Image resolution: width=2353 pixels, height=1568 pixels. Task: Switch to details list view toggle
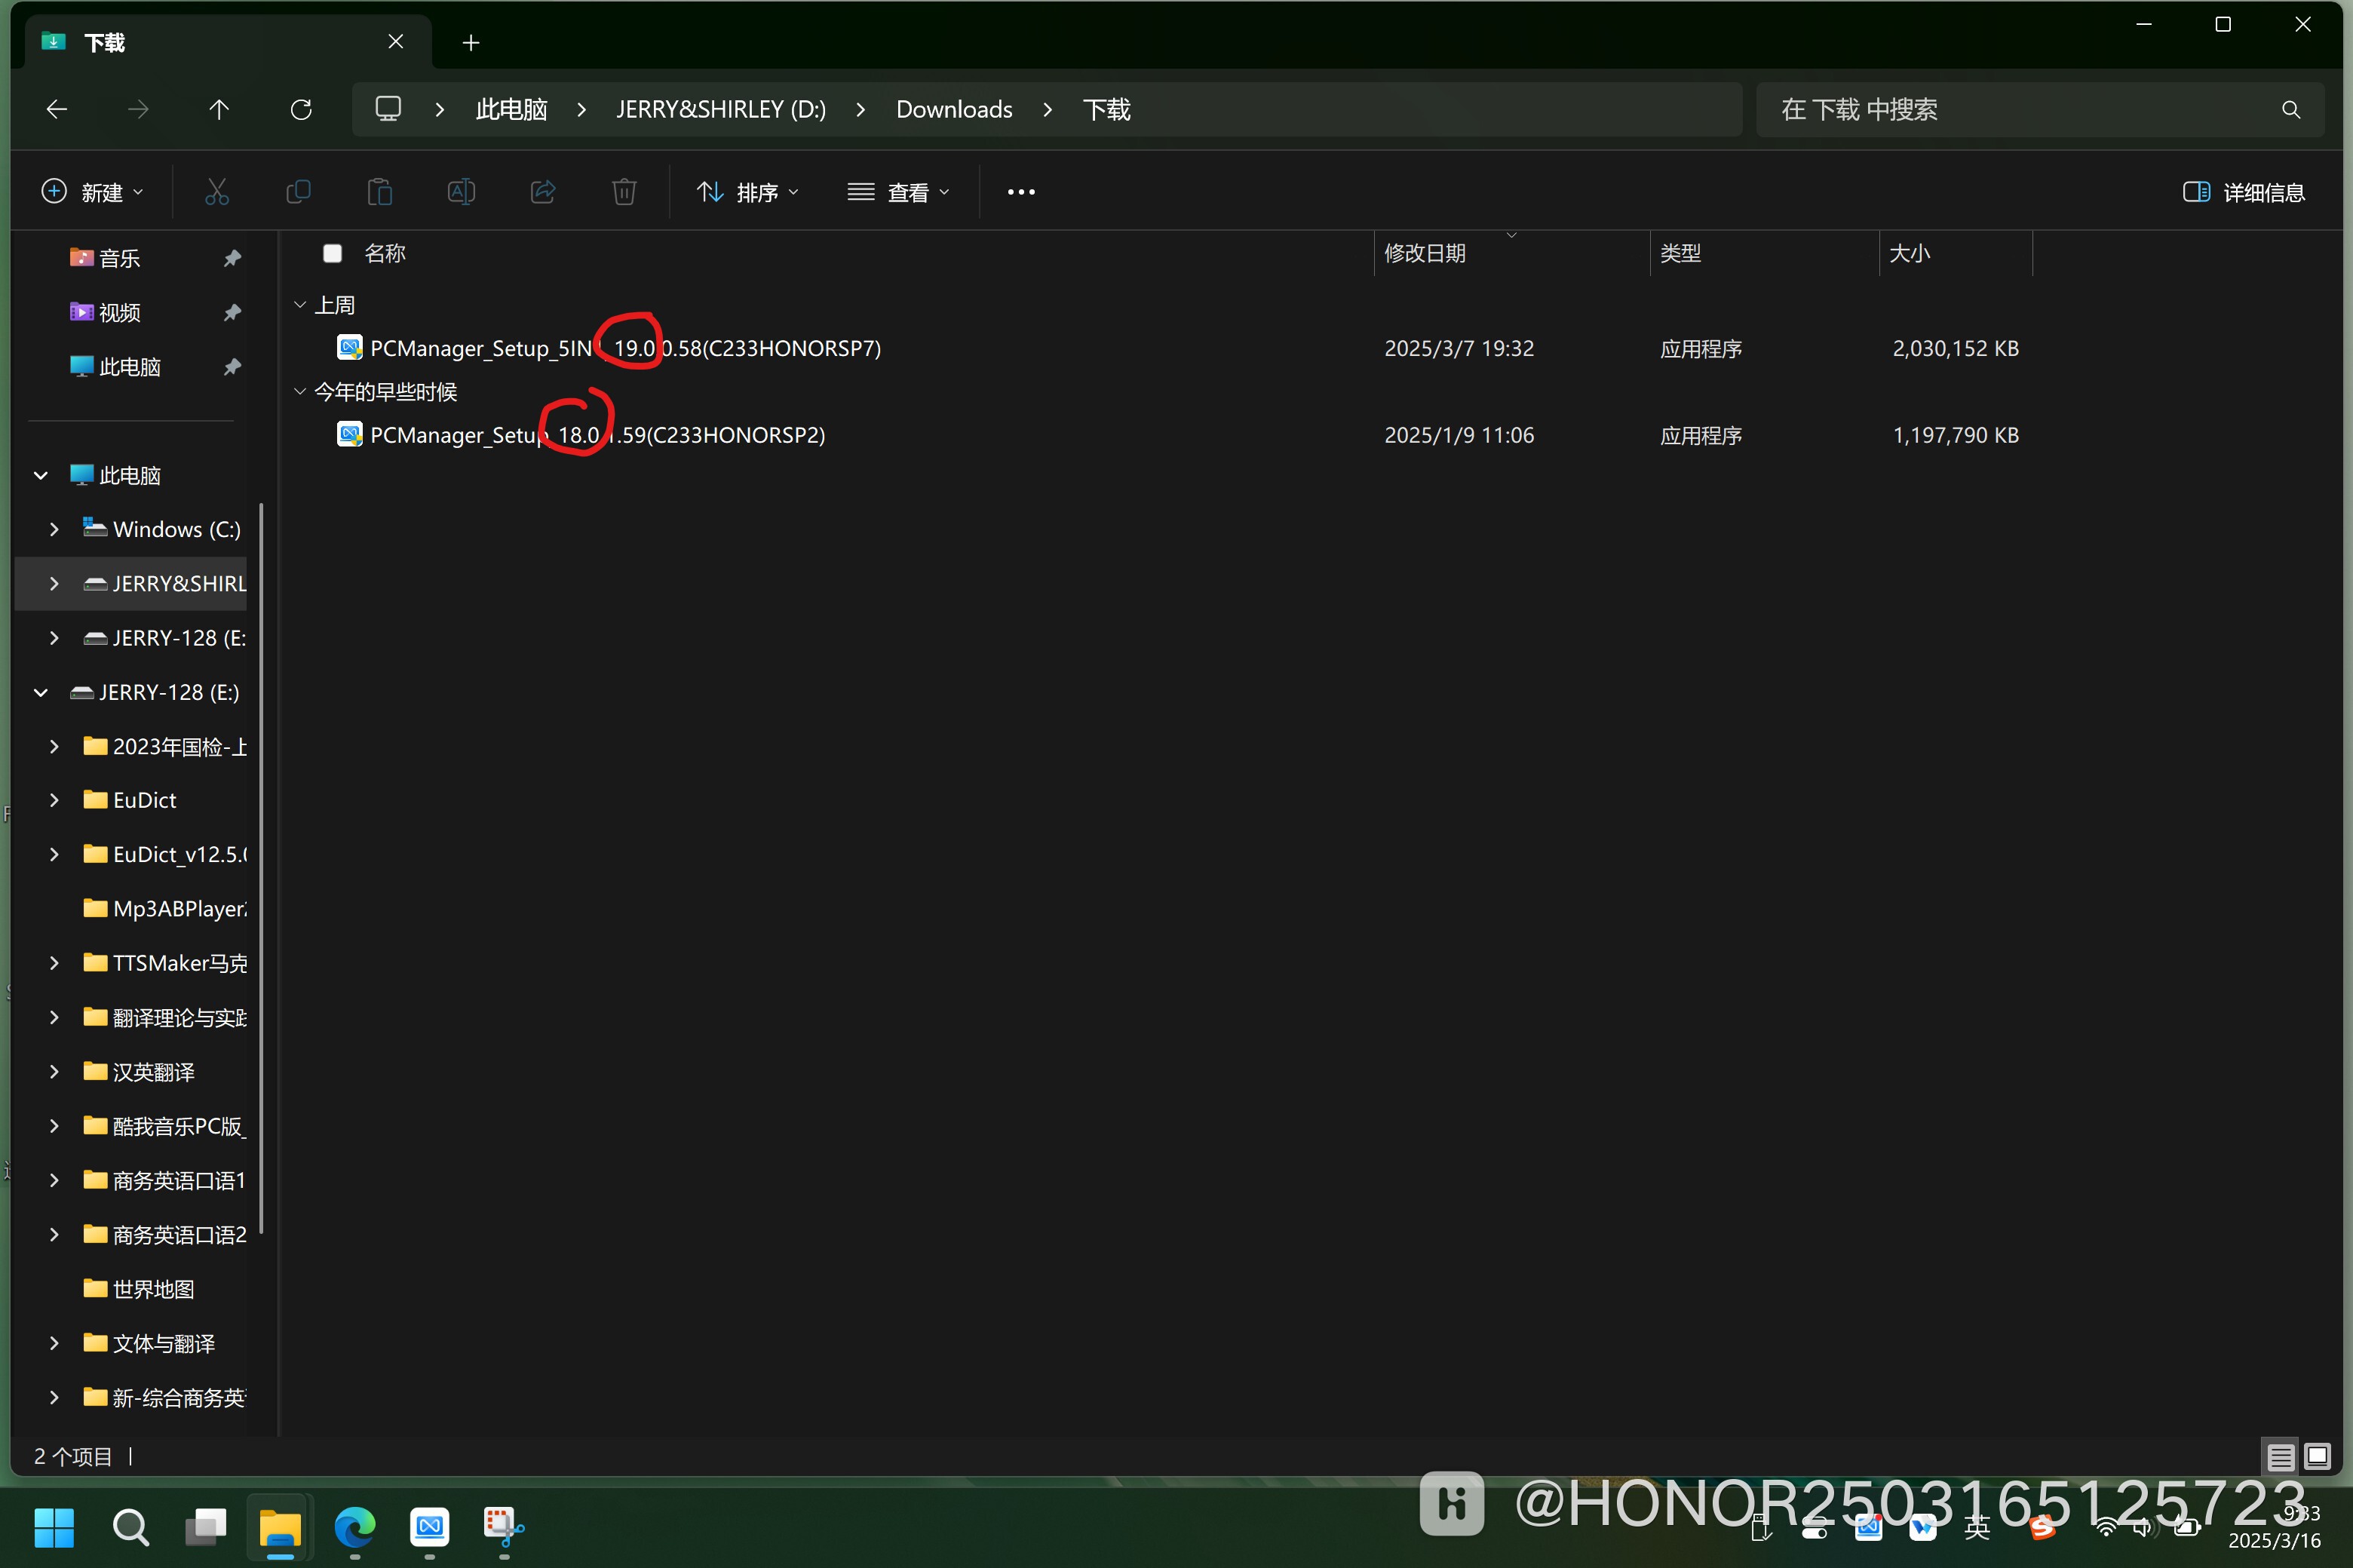pos(2280,1456)
